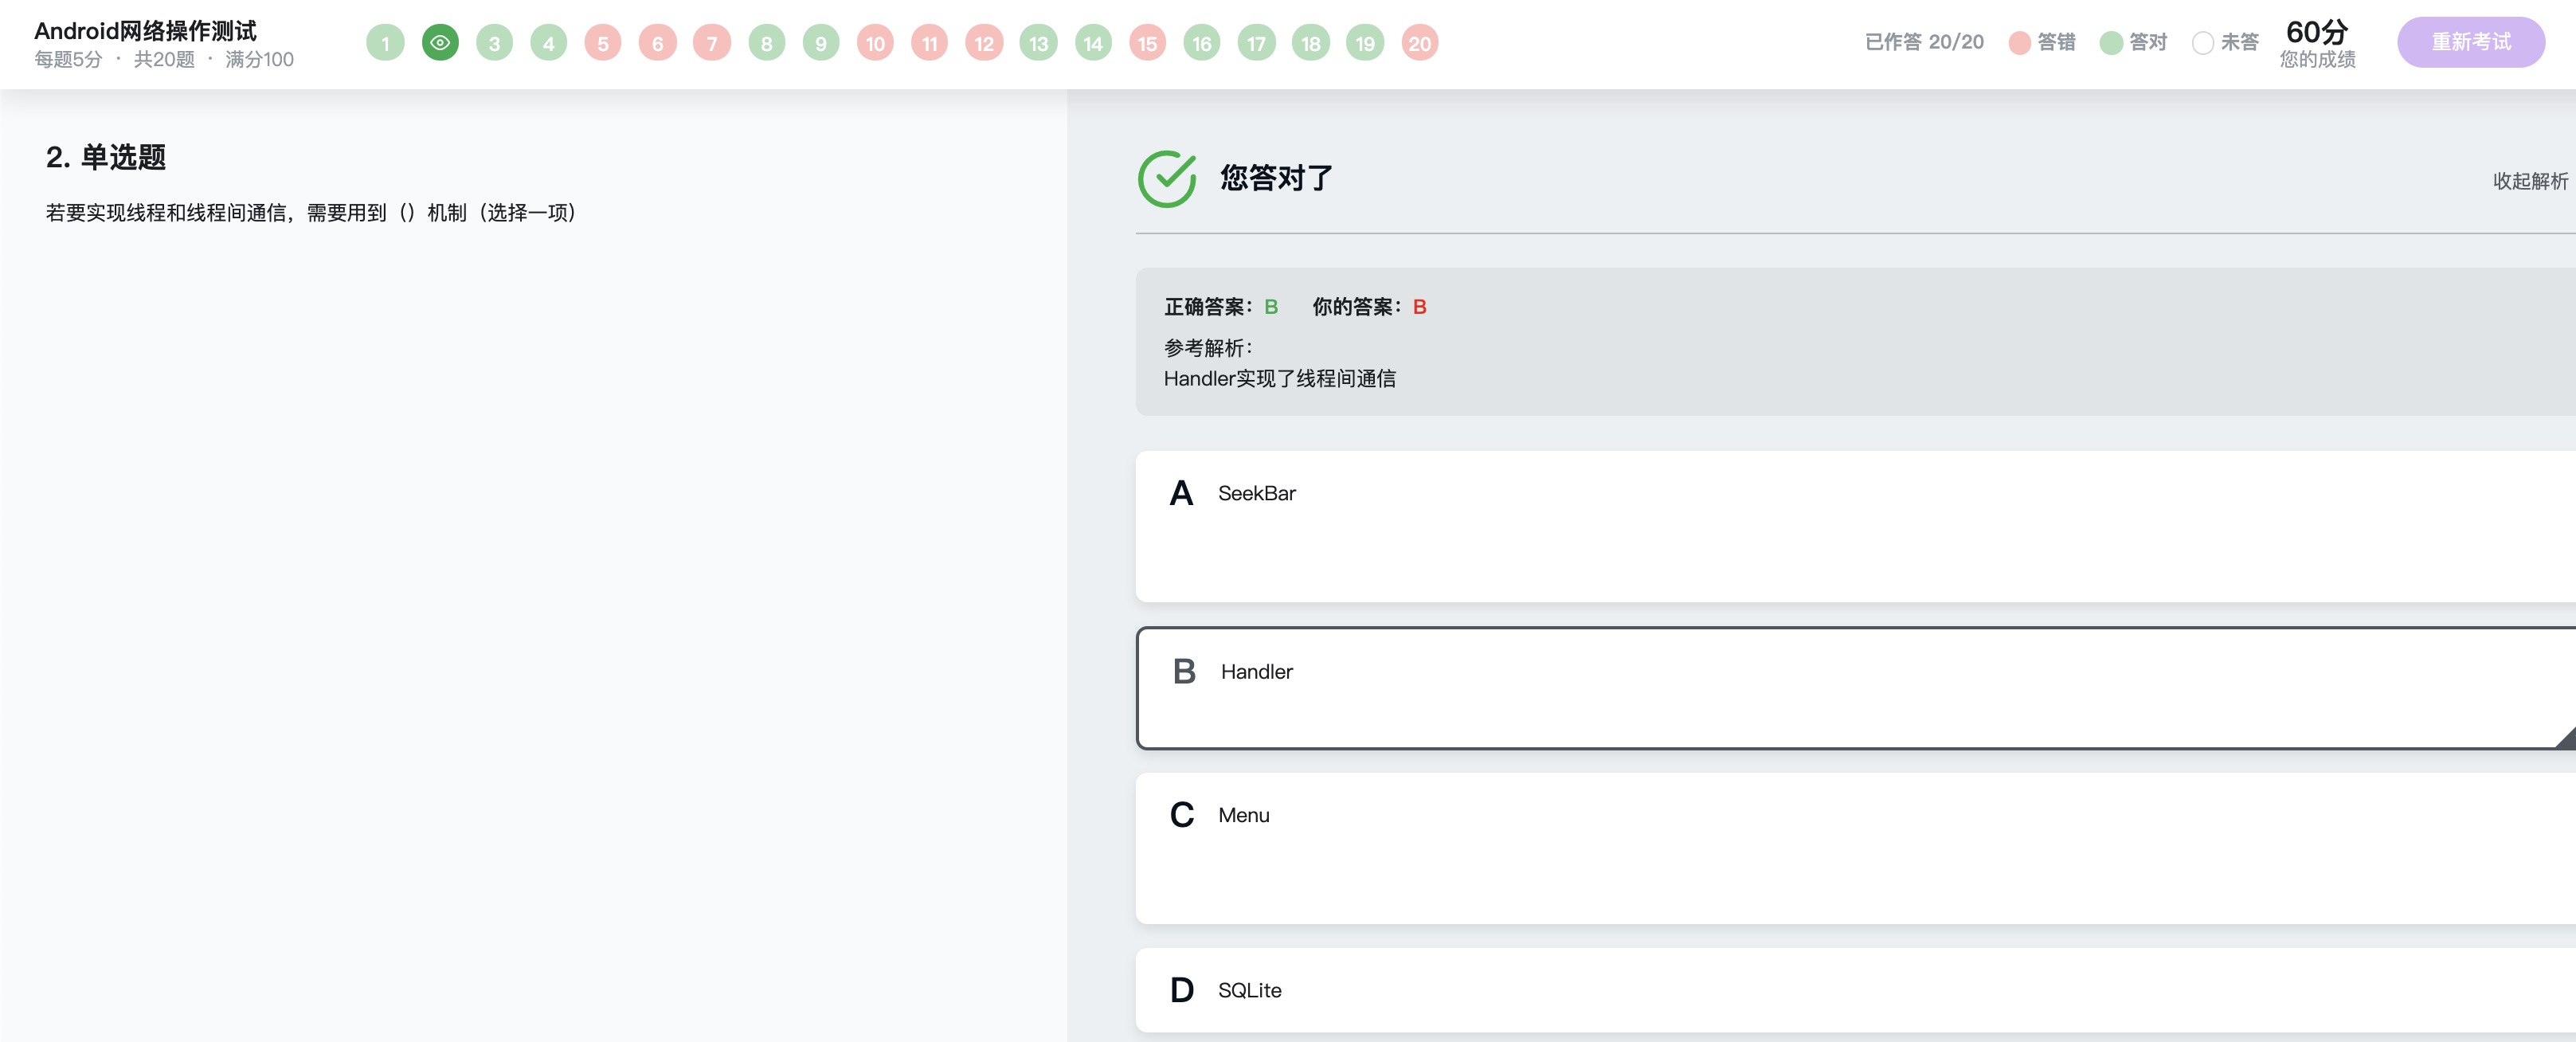
Task: Go to question 20 circle
Action: click(x=1420, y=43)
